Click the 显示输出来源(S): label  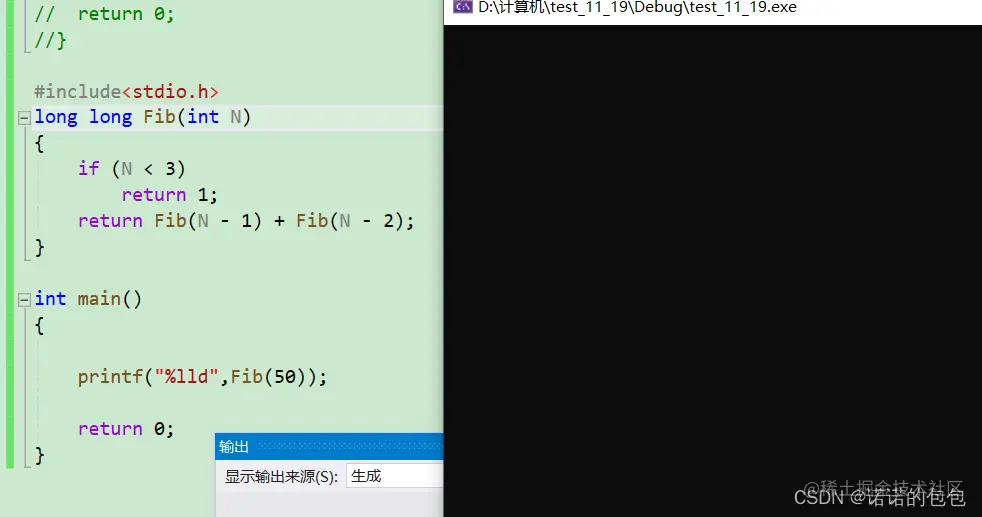point(281,477)
